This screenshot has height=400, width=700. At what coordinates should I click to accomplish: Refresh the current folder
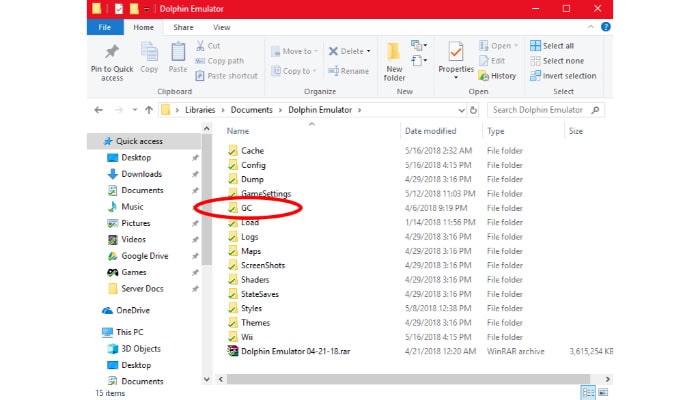point(473,110)
